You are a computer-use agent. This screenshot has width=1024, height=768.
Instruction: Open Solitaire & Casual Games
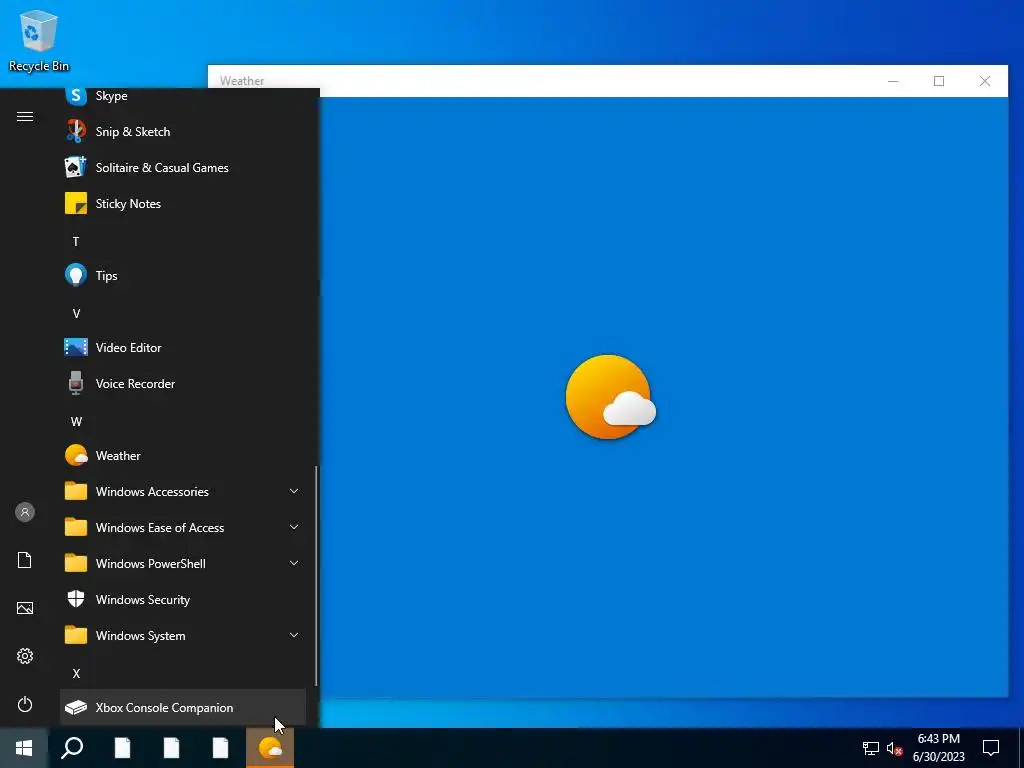pos(183,168)
